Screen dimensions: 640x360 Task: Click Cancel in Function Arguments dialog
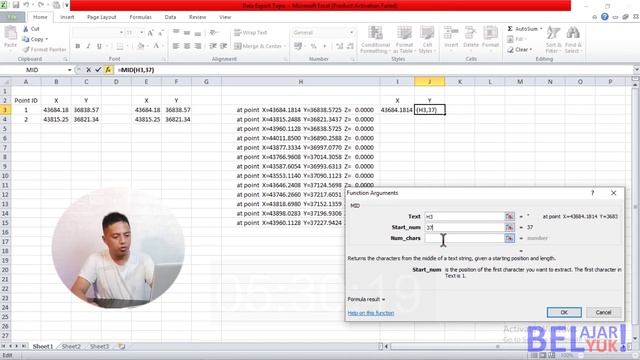pyautogui.click(x=603, y=312)
